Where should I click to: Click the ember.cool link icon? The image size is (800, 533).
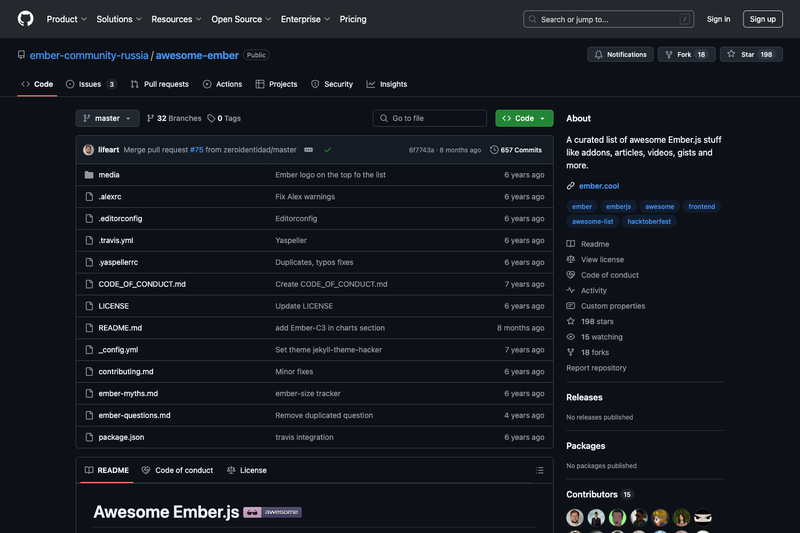(570, 186)
